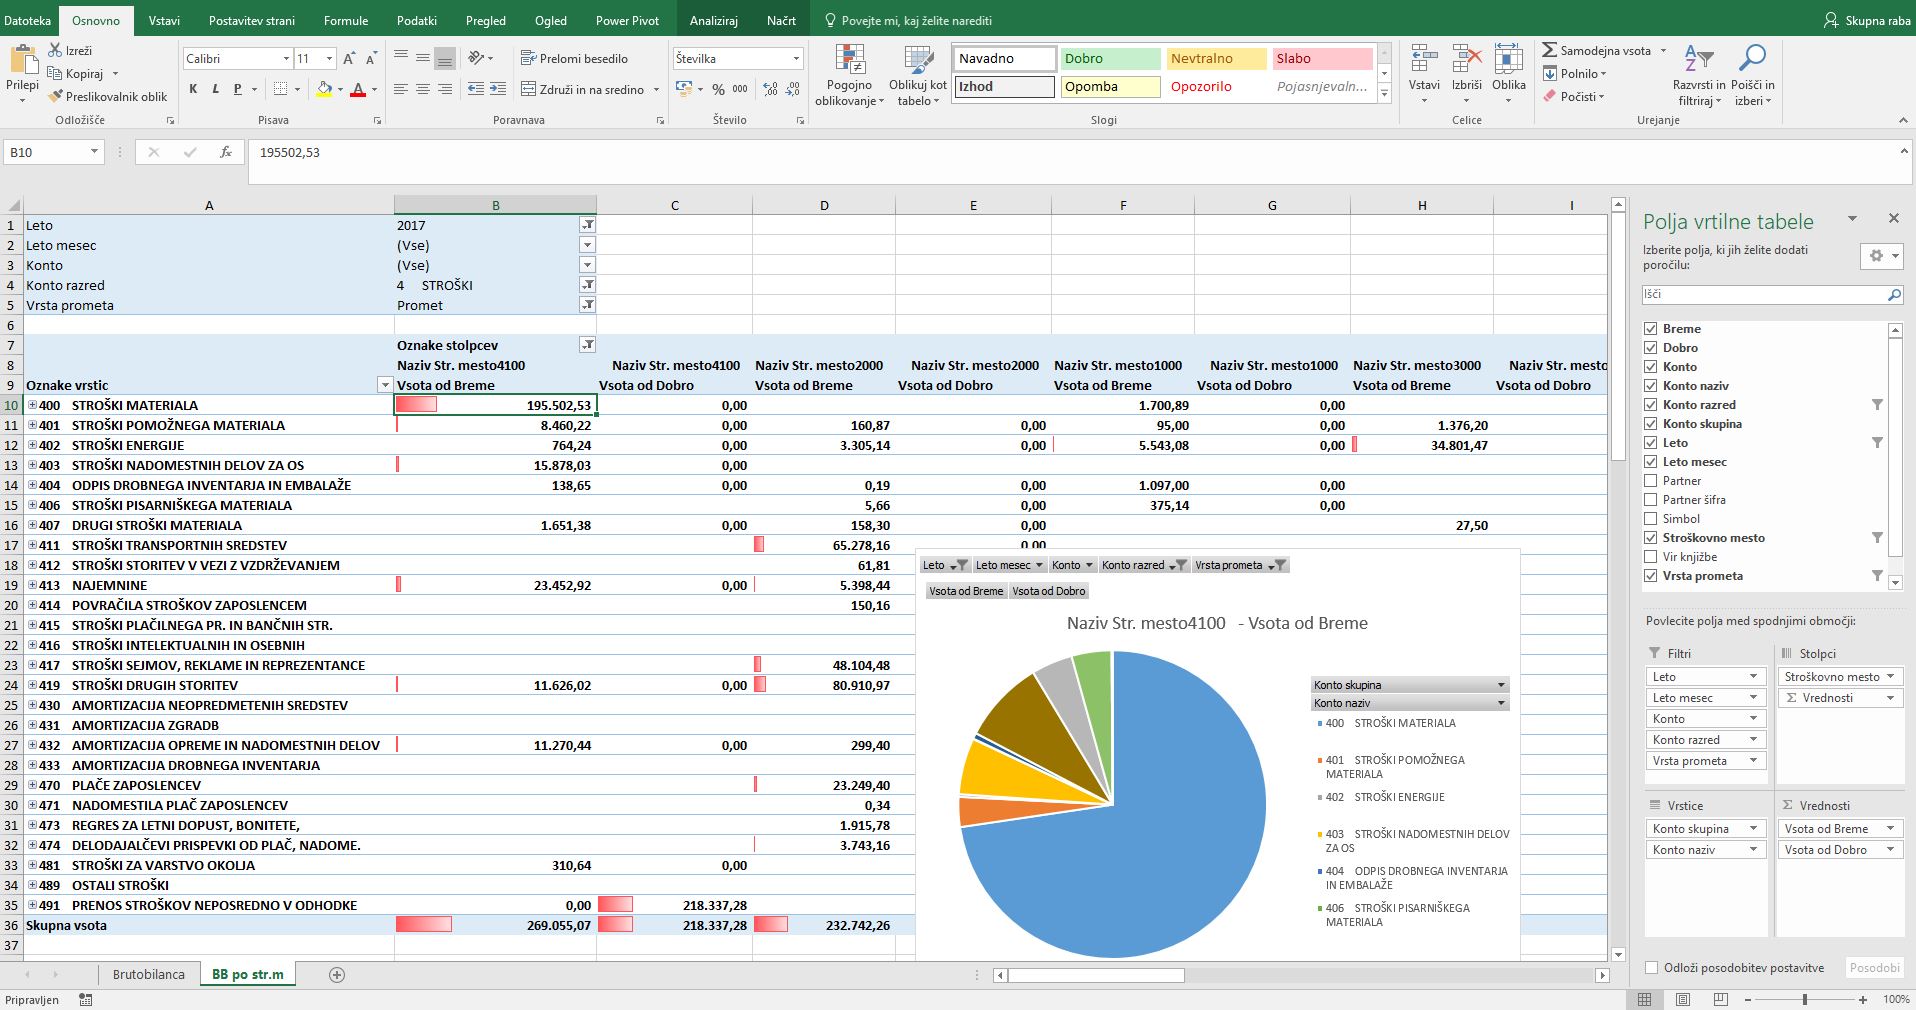Click the center align text icon
This screenshot has height=1010, width=1916.
[423, 89]
